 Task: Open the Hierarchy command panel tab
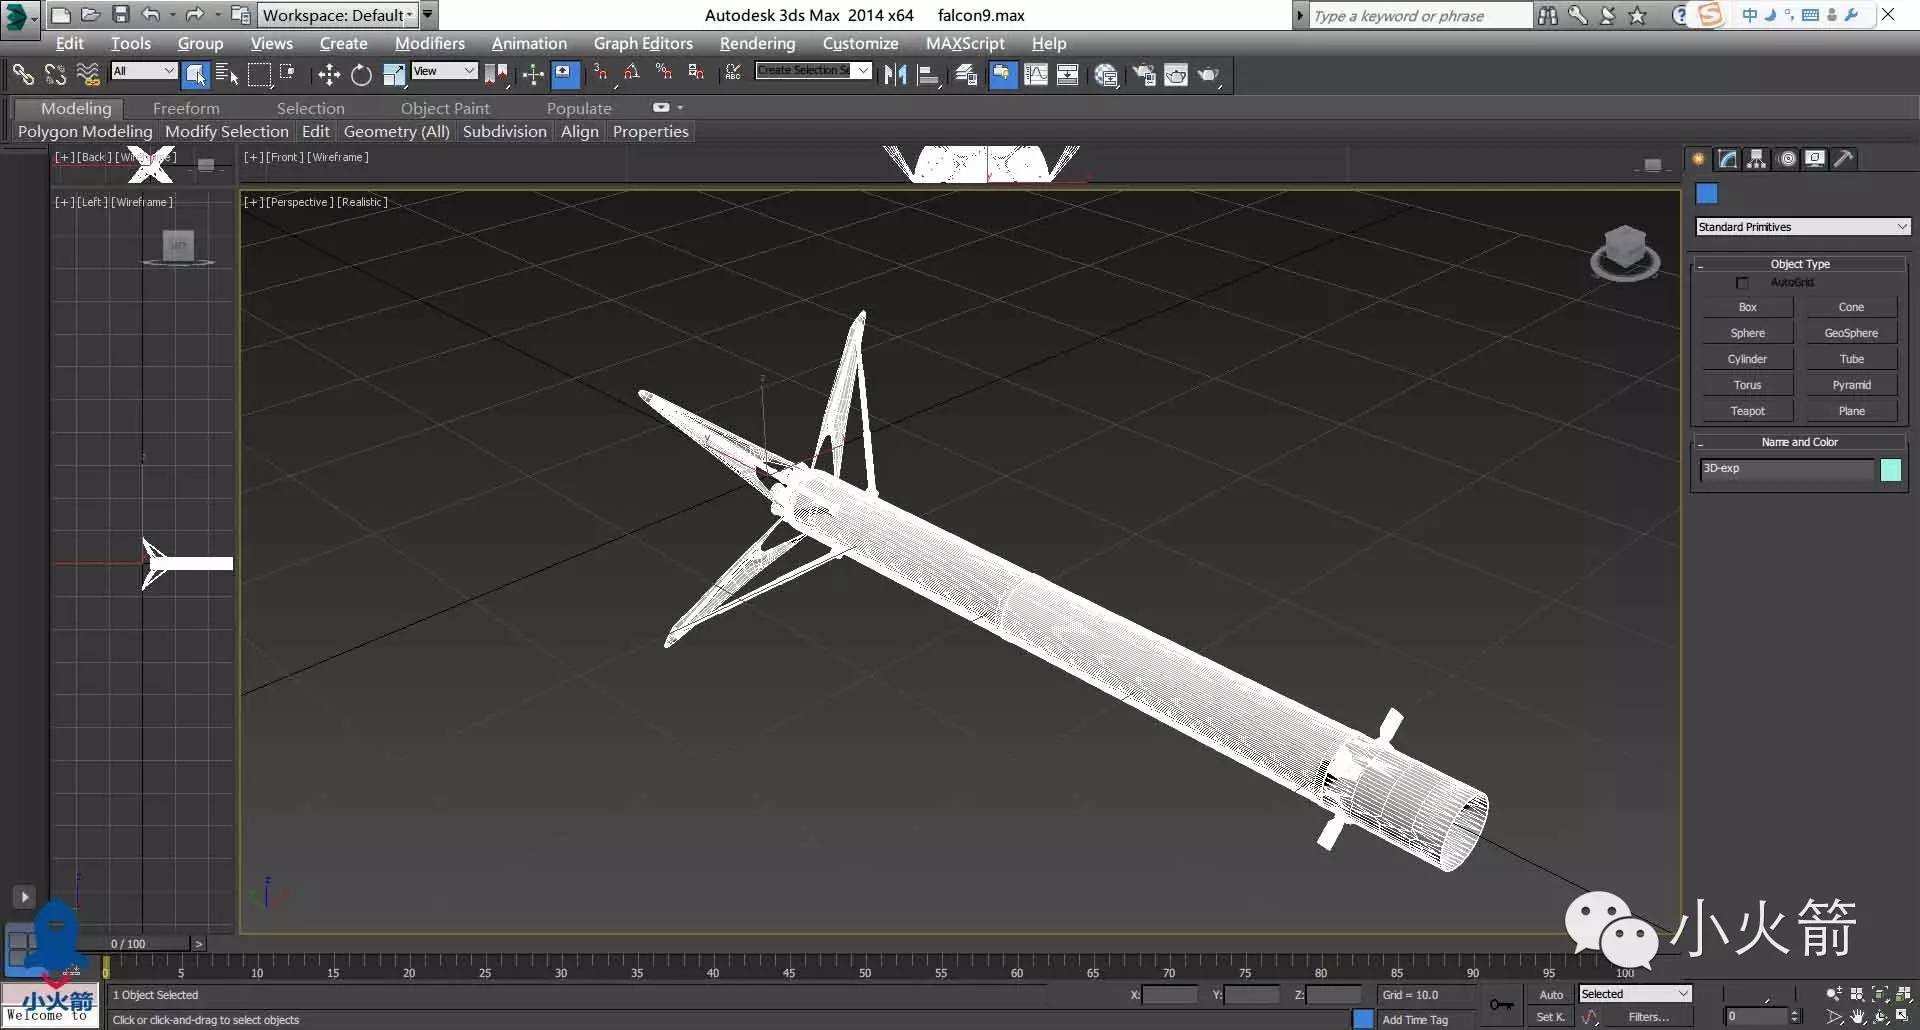pyautogui.click(x=1757, y=159)
